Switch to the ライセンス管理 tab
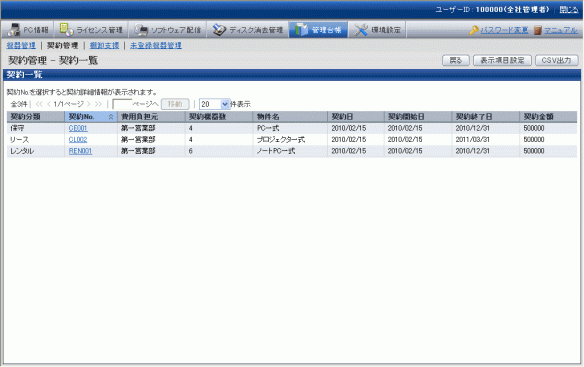 91,30
